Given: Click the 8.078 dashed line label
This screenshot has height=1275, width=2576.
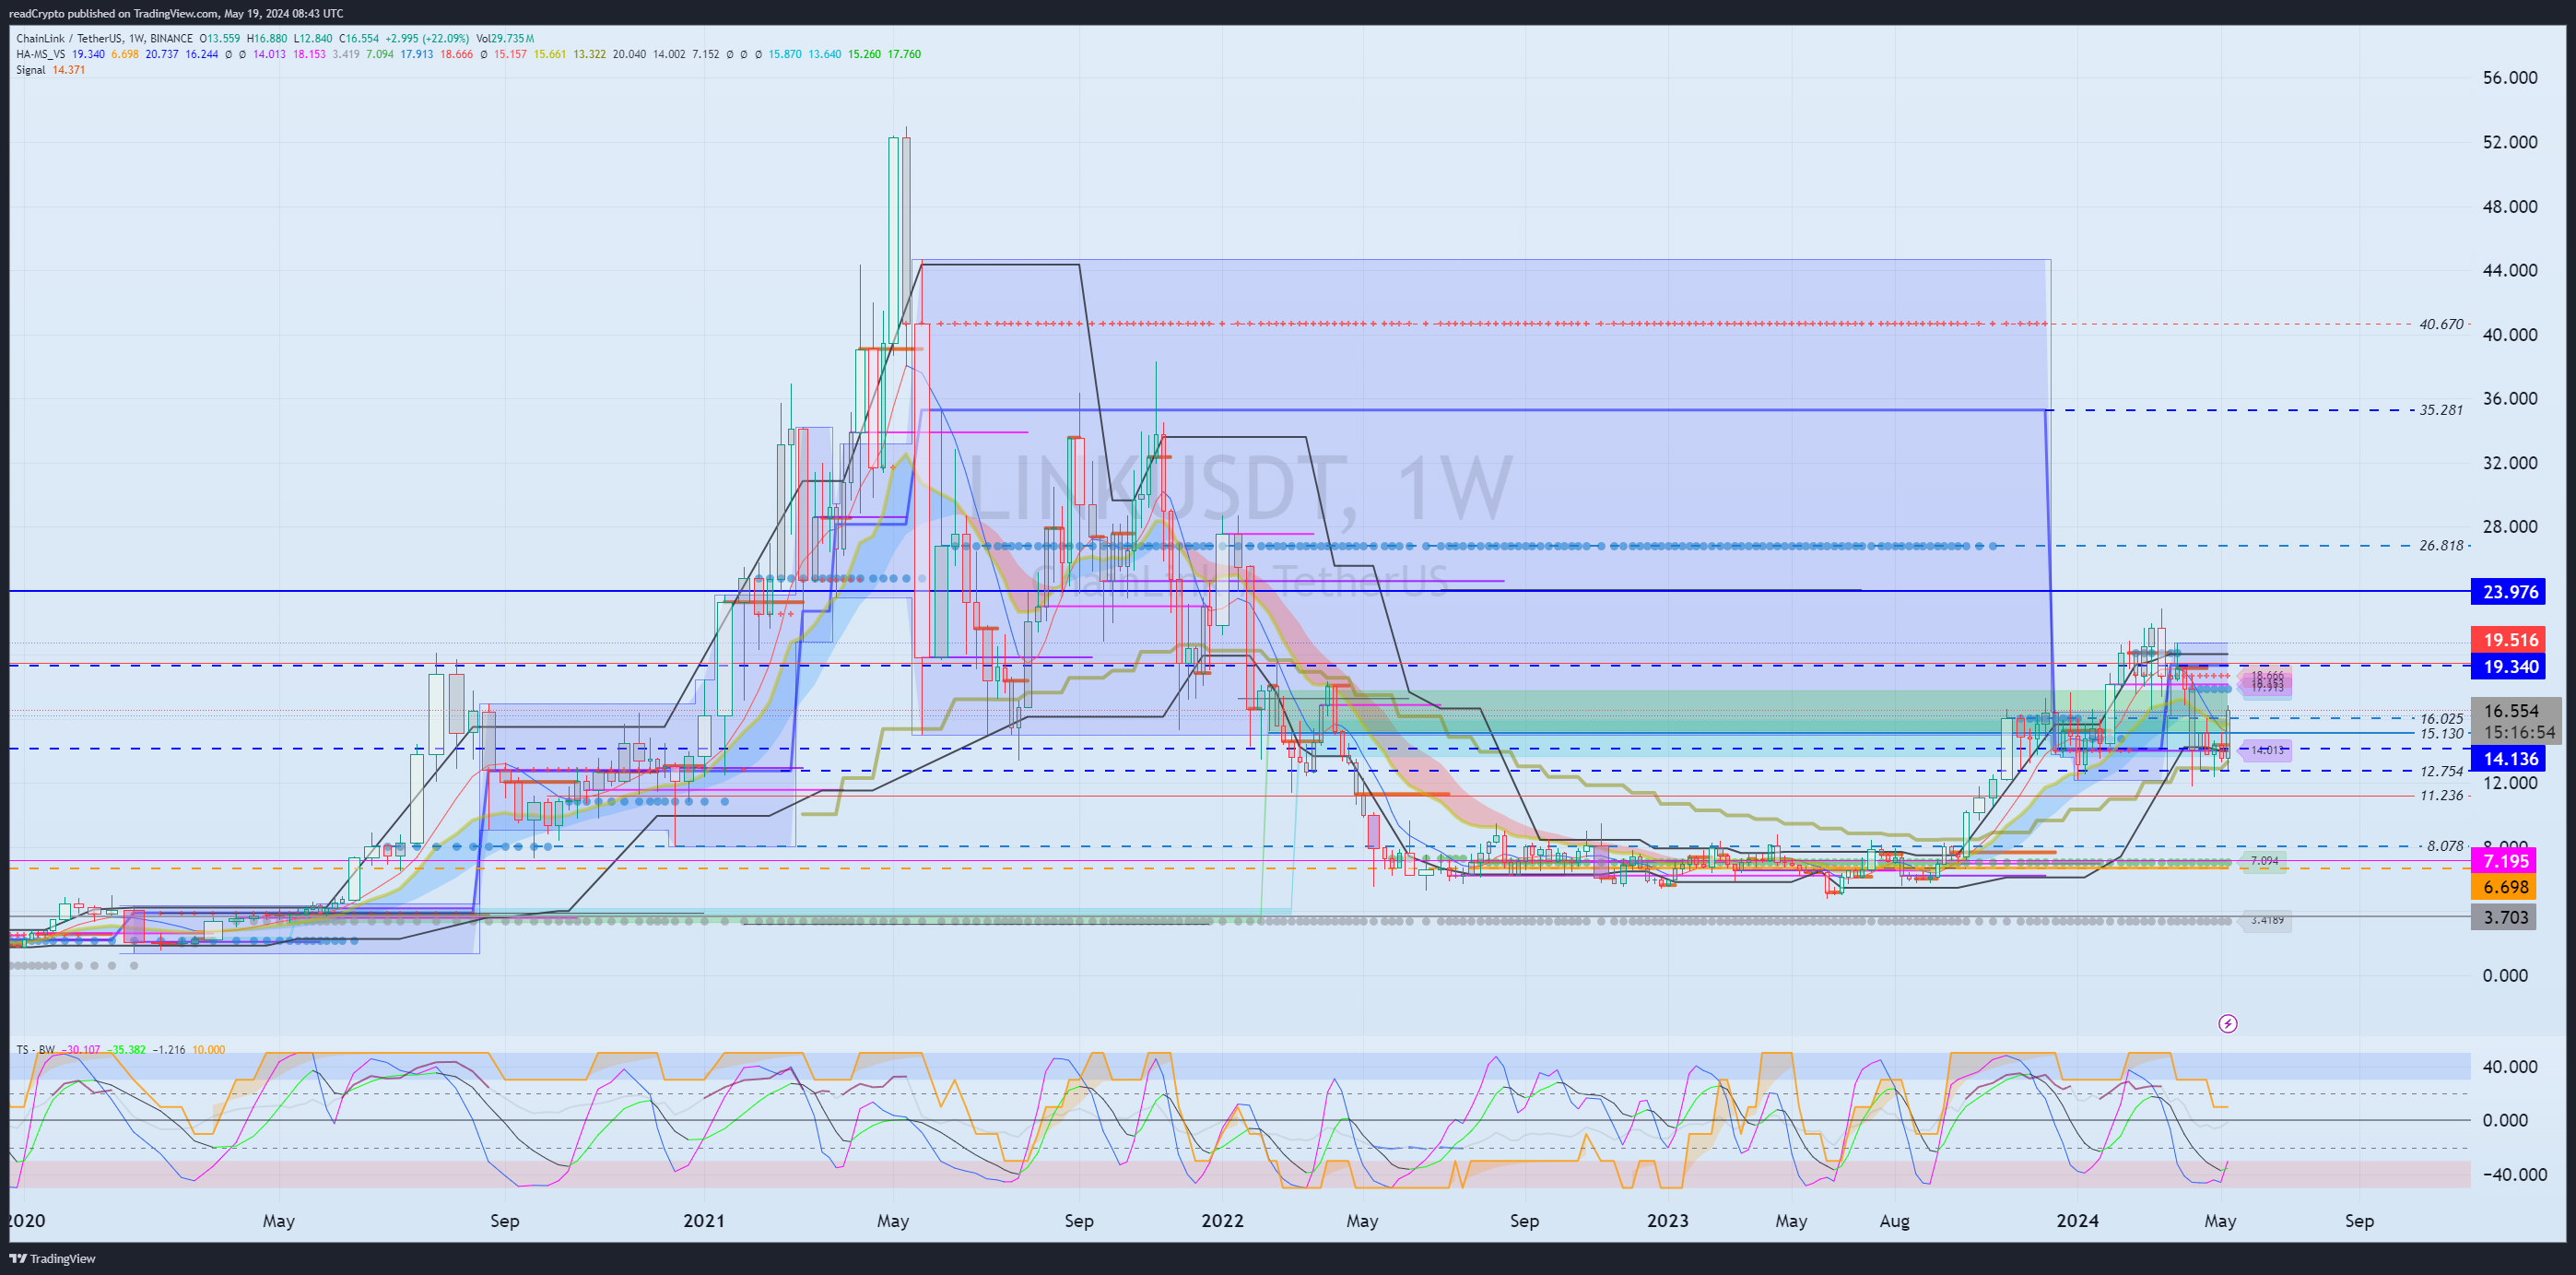Looking at the screenshot, I should pos(2445,846).
